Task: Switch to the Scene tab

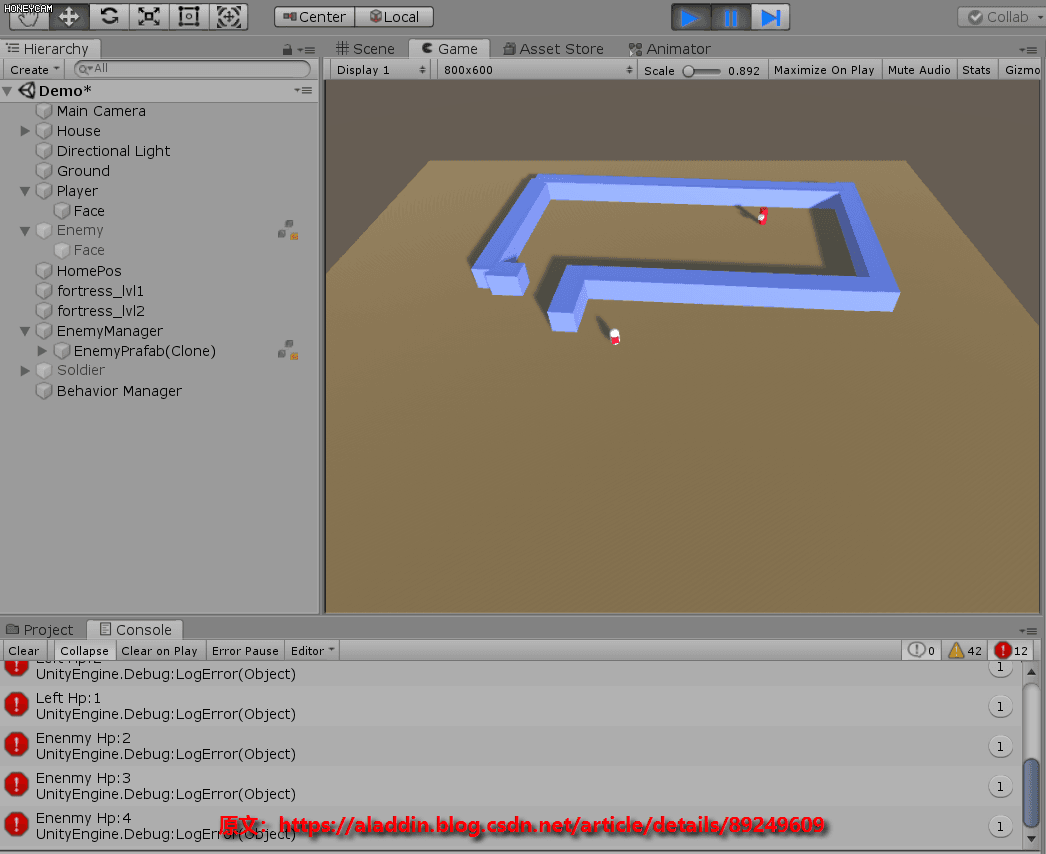Action: pos(365,49)
